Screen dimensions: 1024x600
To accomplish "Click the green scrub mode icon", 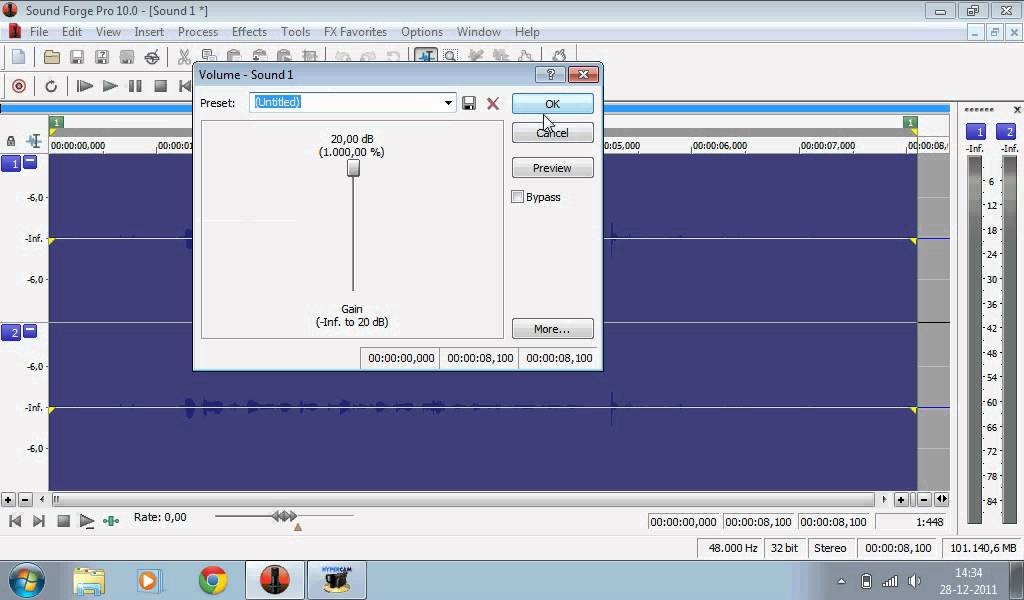I will click(111, 521).
